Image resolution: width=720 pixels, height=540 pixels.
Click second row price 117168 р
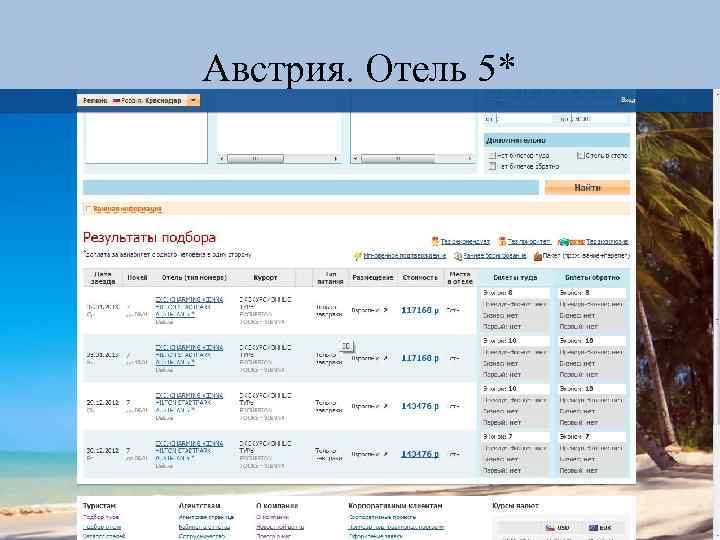pyautogui.click(x=420, y=358)
